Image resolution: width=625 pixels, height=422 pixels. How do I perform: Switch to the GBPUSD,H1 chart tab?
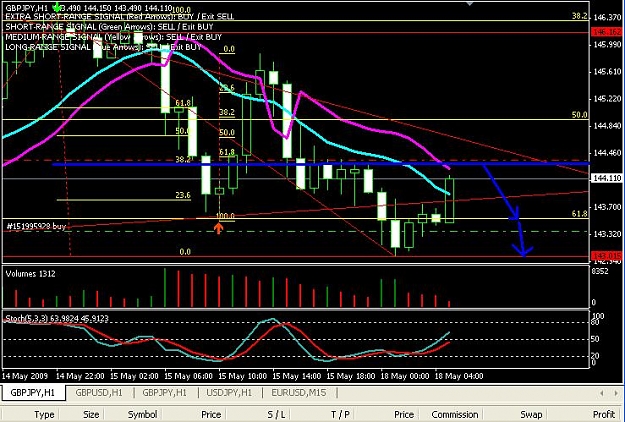99,393
